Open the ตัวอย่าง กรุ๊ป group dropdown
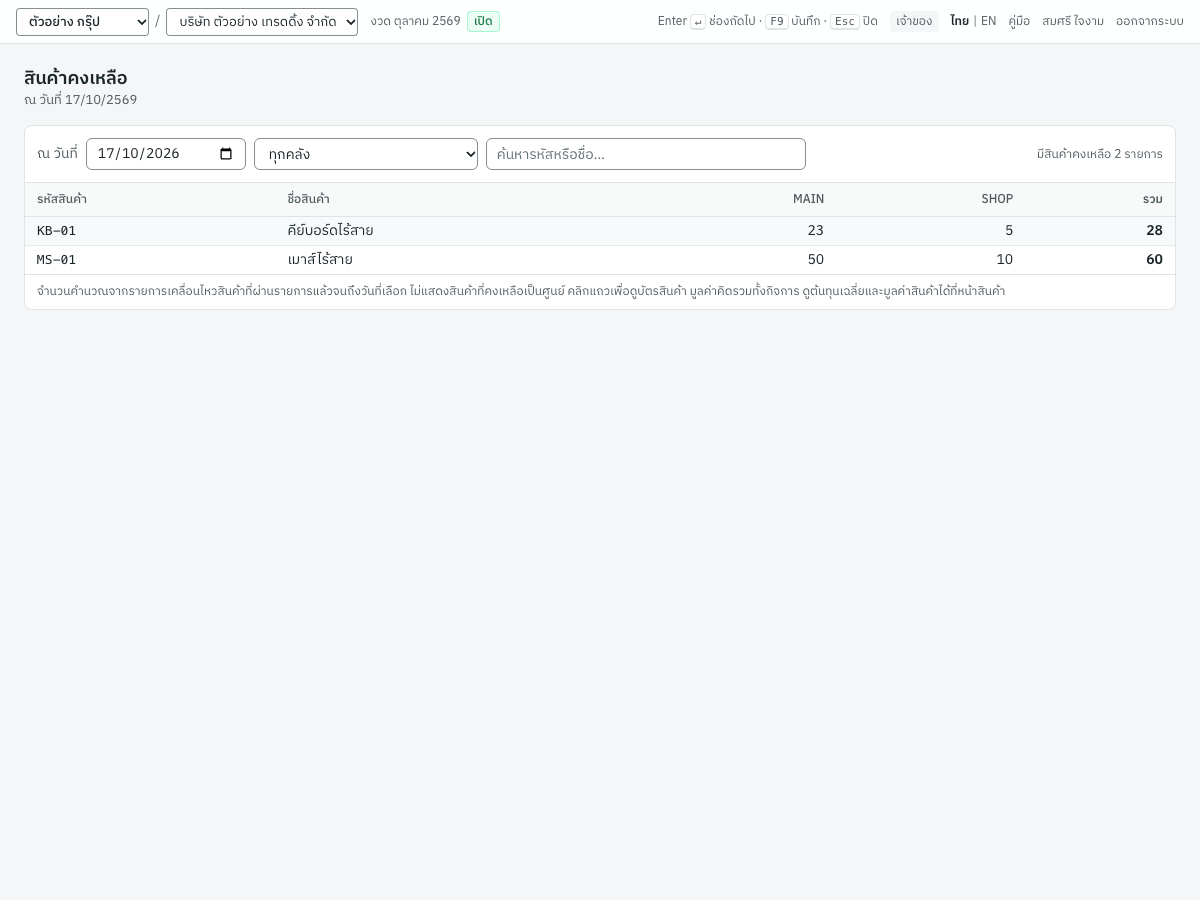The height and width of the screenshot is (900, 1200). tap(82, 22)
